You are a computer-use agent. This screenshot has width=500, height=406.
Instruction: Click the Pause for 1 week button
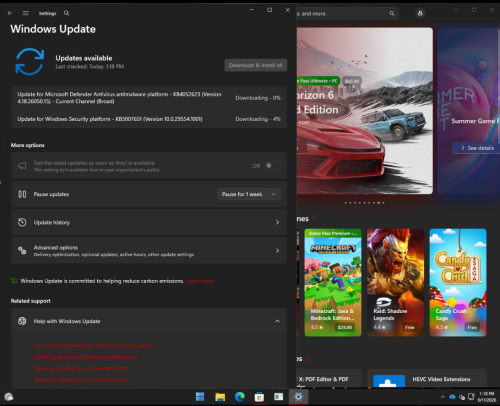(242, 194)
